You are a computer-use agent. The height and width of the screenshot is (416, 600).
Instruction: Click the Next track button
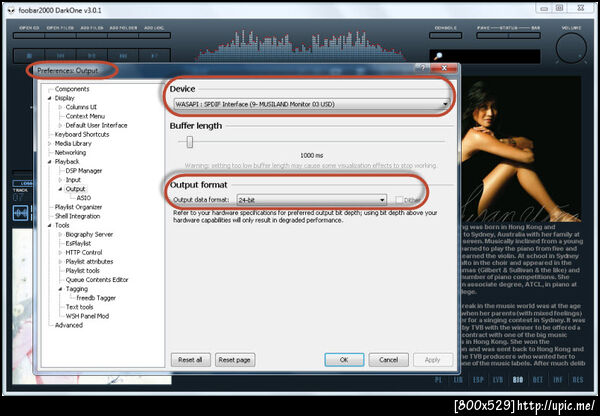tap(123, 56)
